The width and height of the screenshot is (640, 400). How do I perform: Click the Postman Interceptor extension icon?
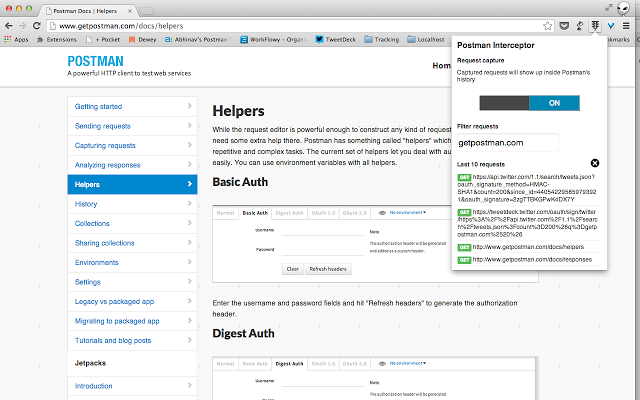click(595, 26)
